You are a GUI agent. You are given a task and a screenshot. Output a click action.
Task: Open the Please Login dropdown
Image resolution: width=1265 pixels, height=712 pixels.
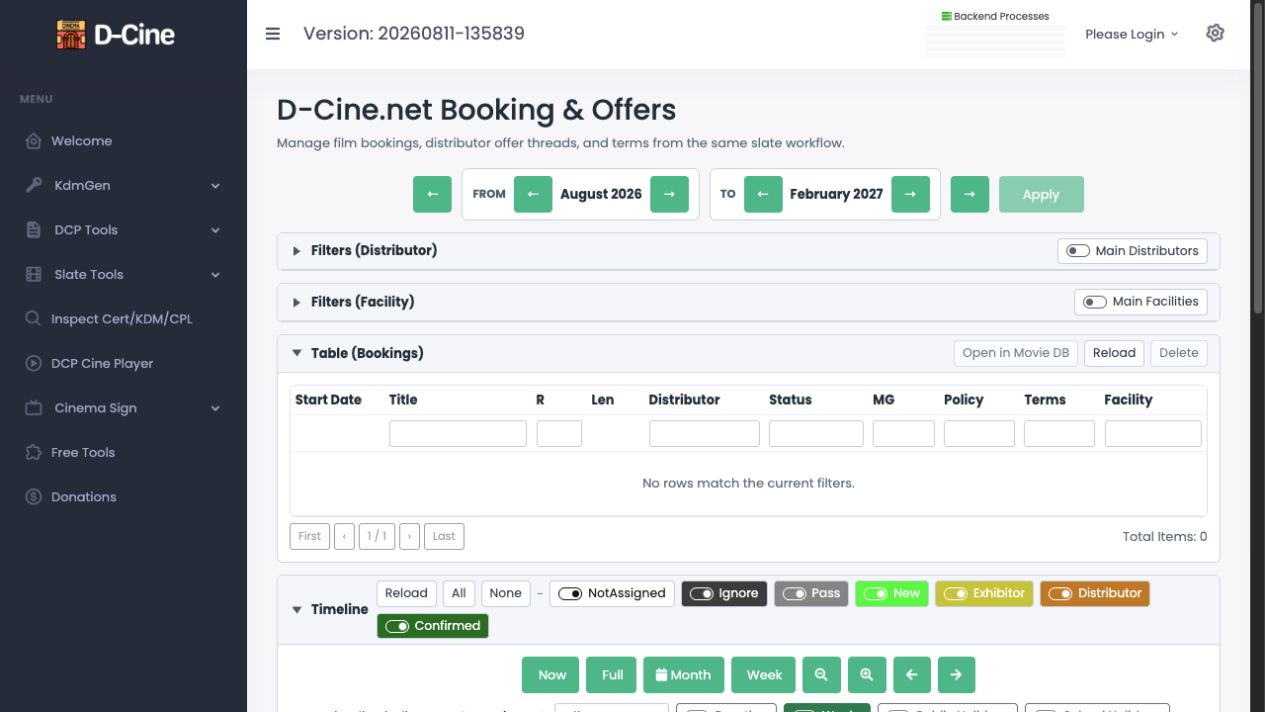(x=1131, y=34)
